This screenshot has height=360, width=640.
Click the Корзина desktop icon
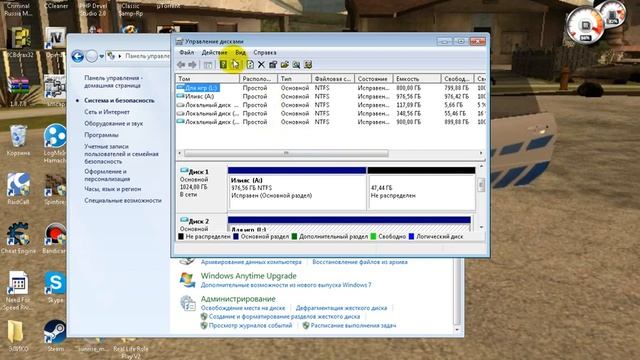click(x=18, y=141)
